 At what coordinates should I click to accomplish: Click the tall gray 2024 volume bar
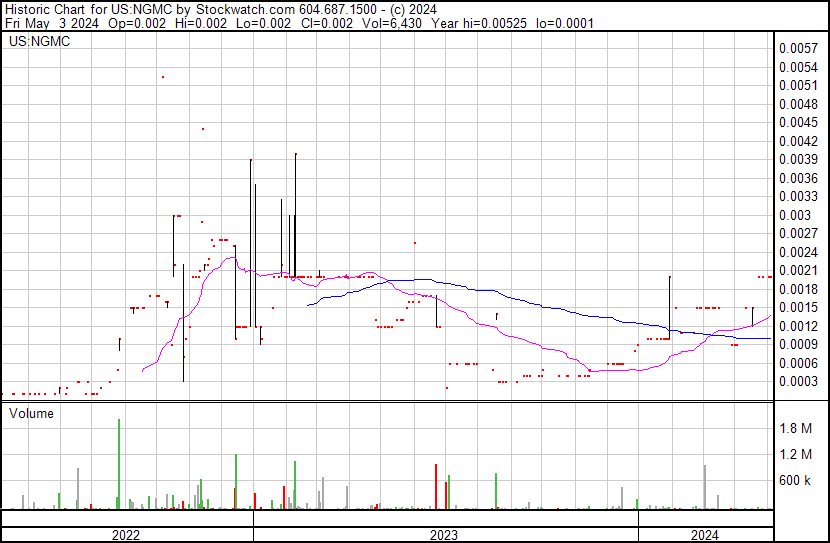pos(705,487)
